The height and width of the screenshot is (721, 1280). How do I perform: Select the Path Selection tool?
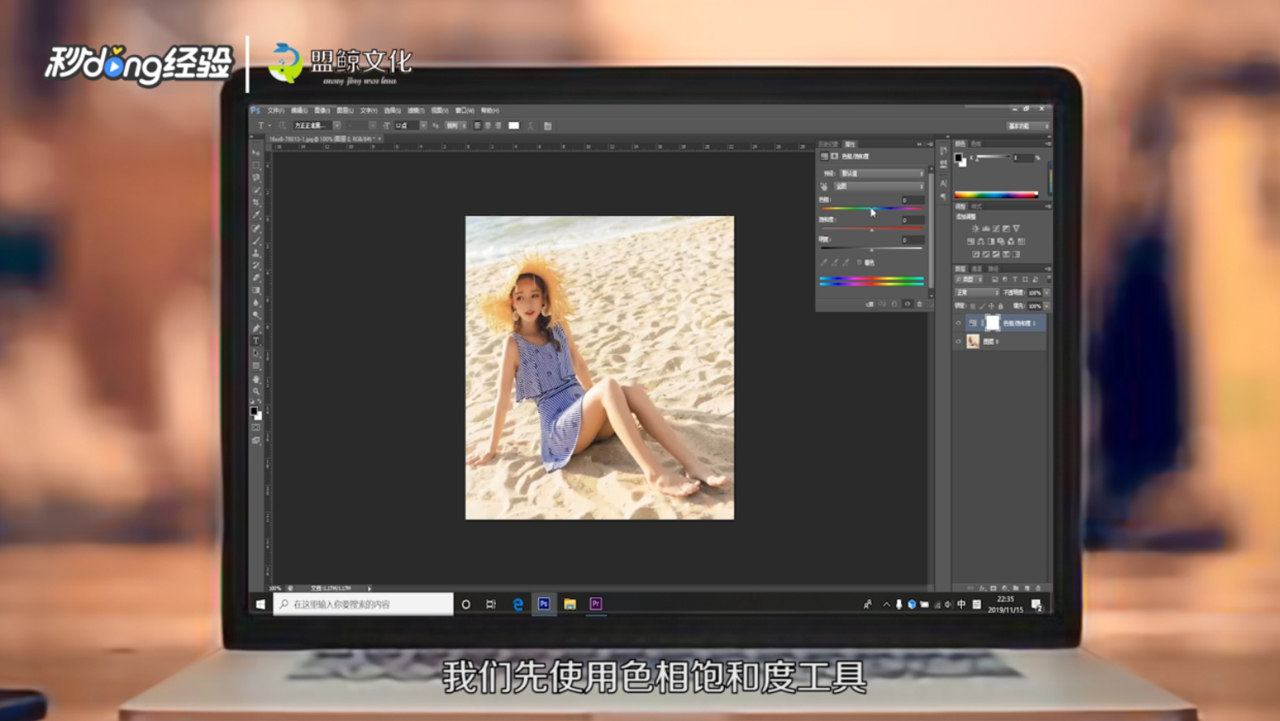pyautogui.click(x=256, y=353)
